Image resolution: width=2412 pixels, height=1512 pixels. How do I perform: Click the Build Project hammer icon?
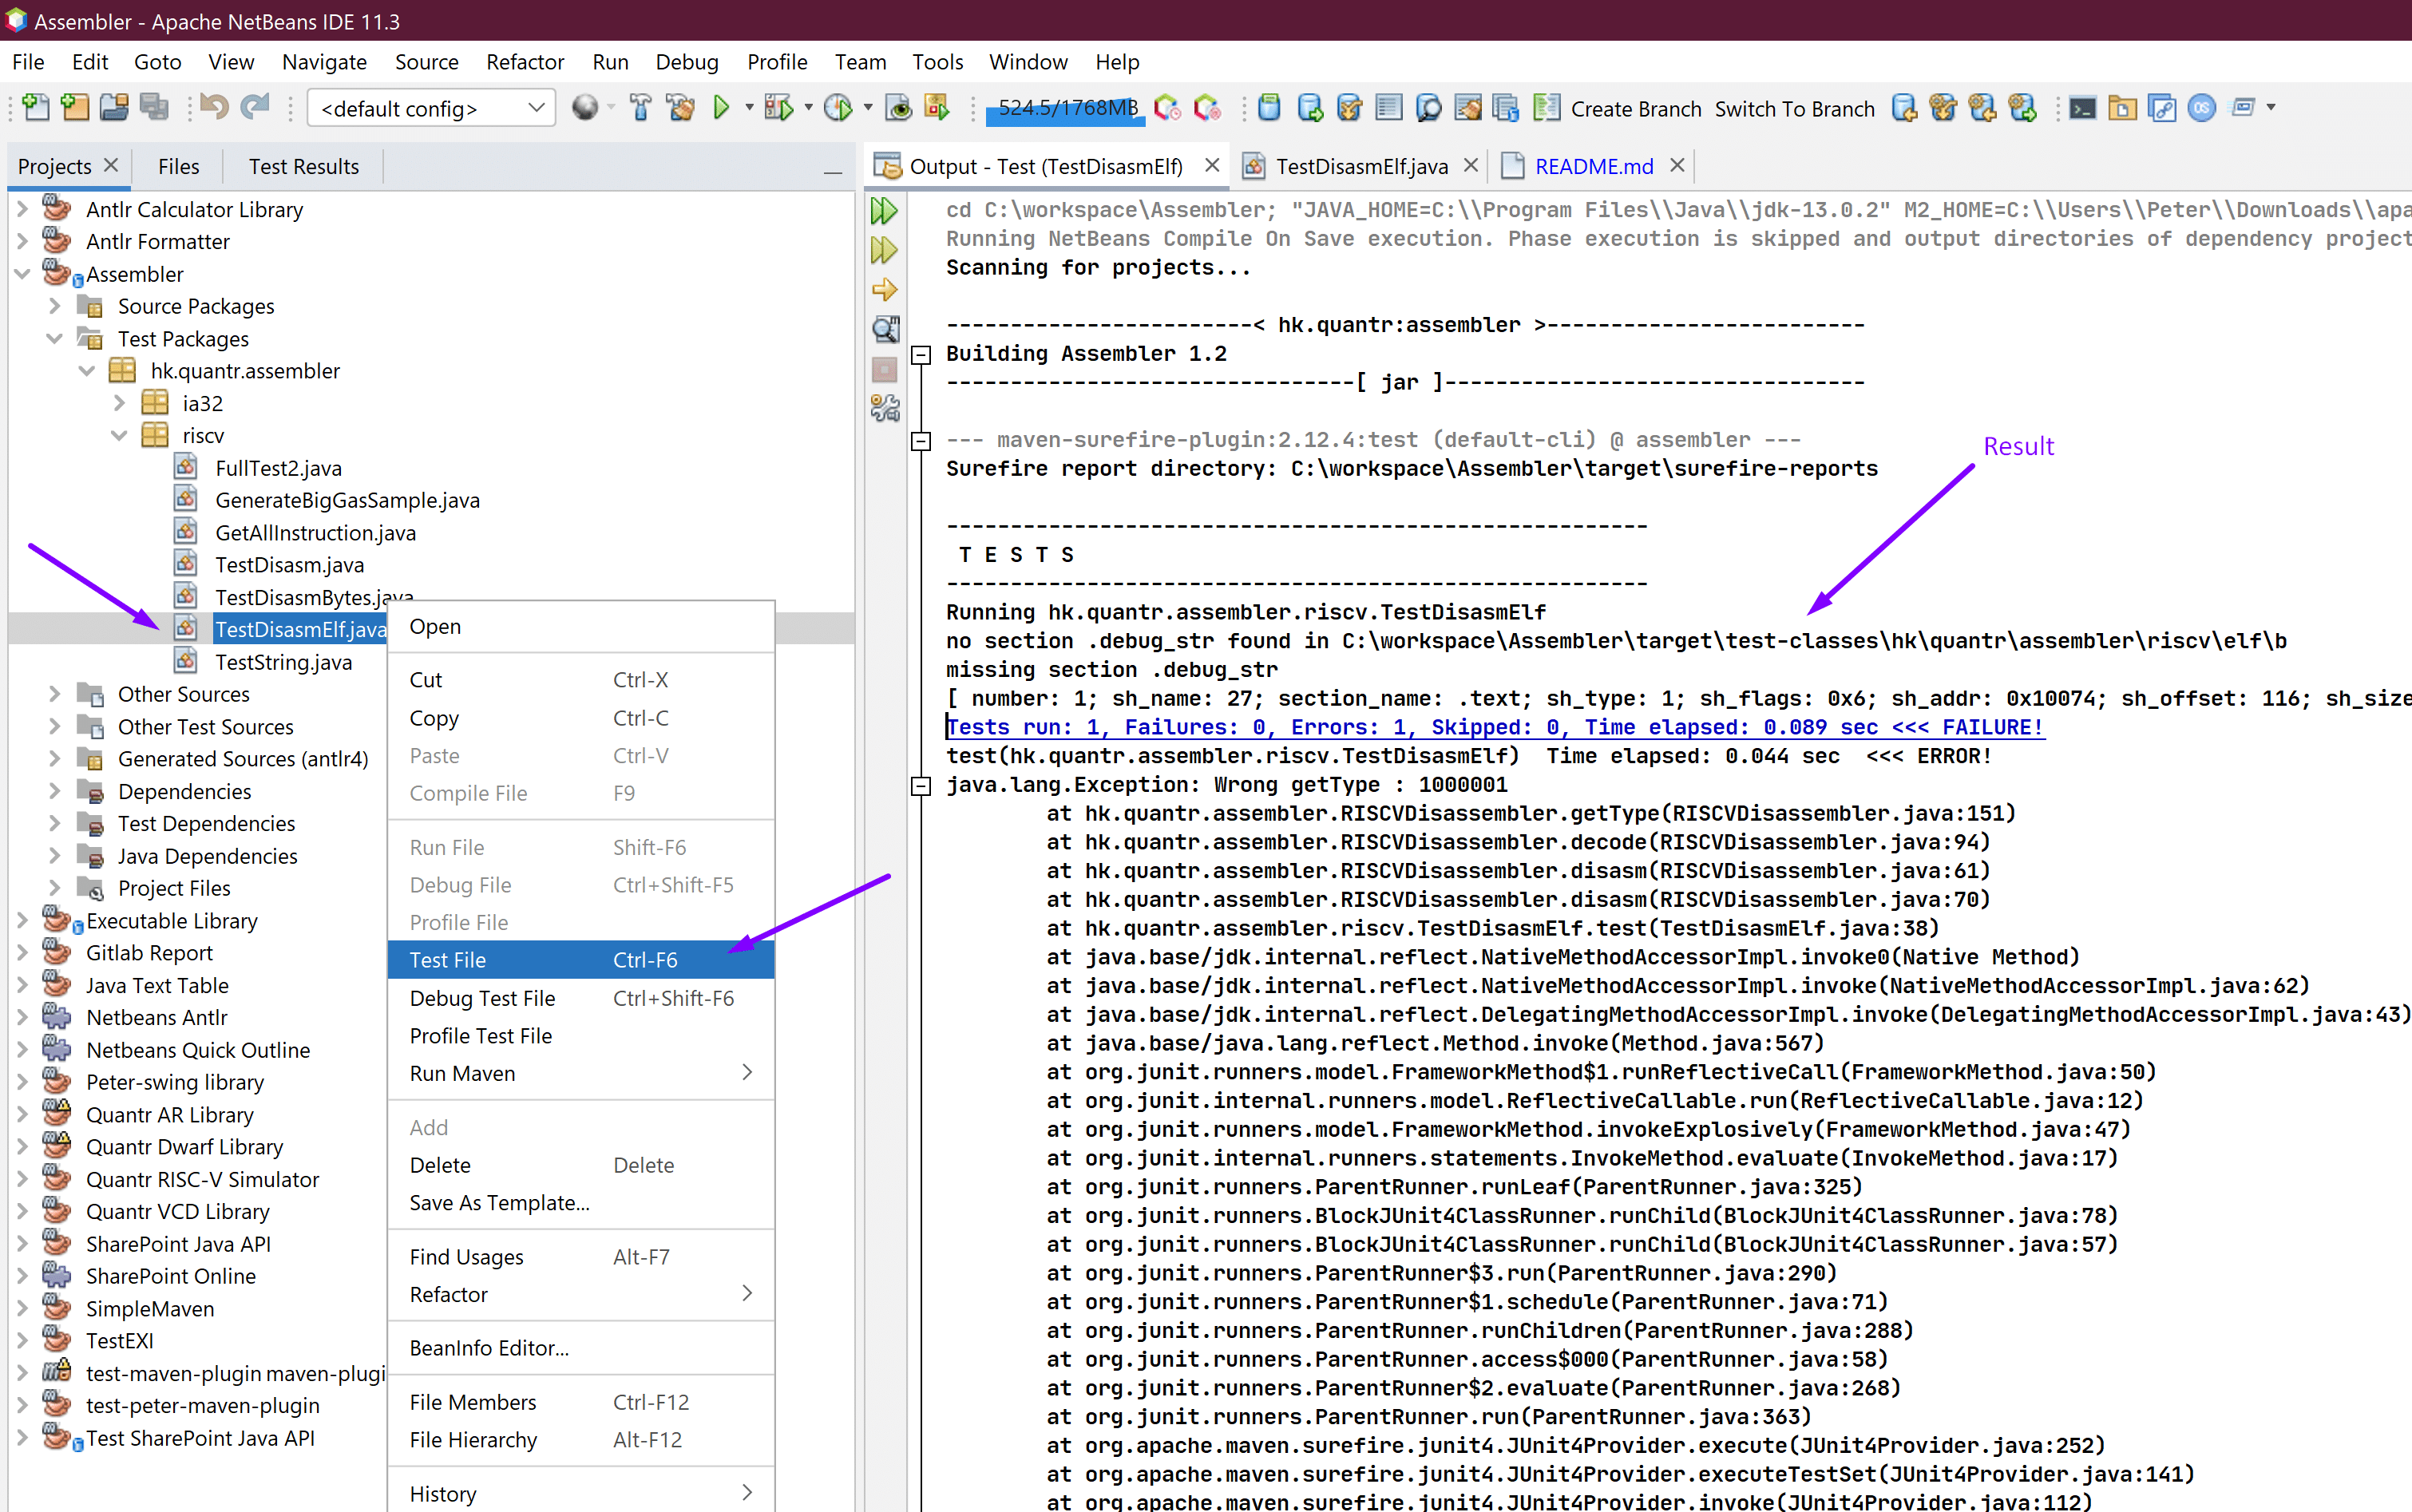click(x=640, y=107)
